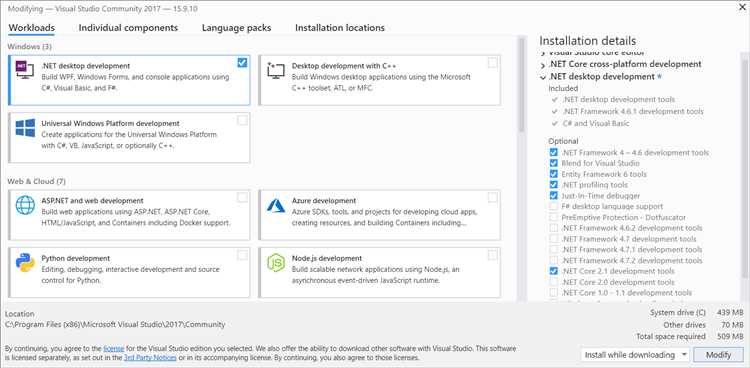Screen dimensions: 750x368
Task: Expand .NET Core cross-platform development details
Action: (543, 65)
